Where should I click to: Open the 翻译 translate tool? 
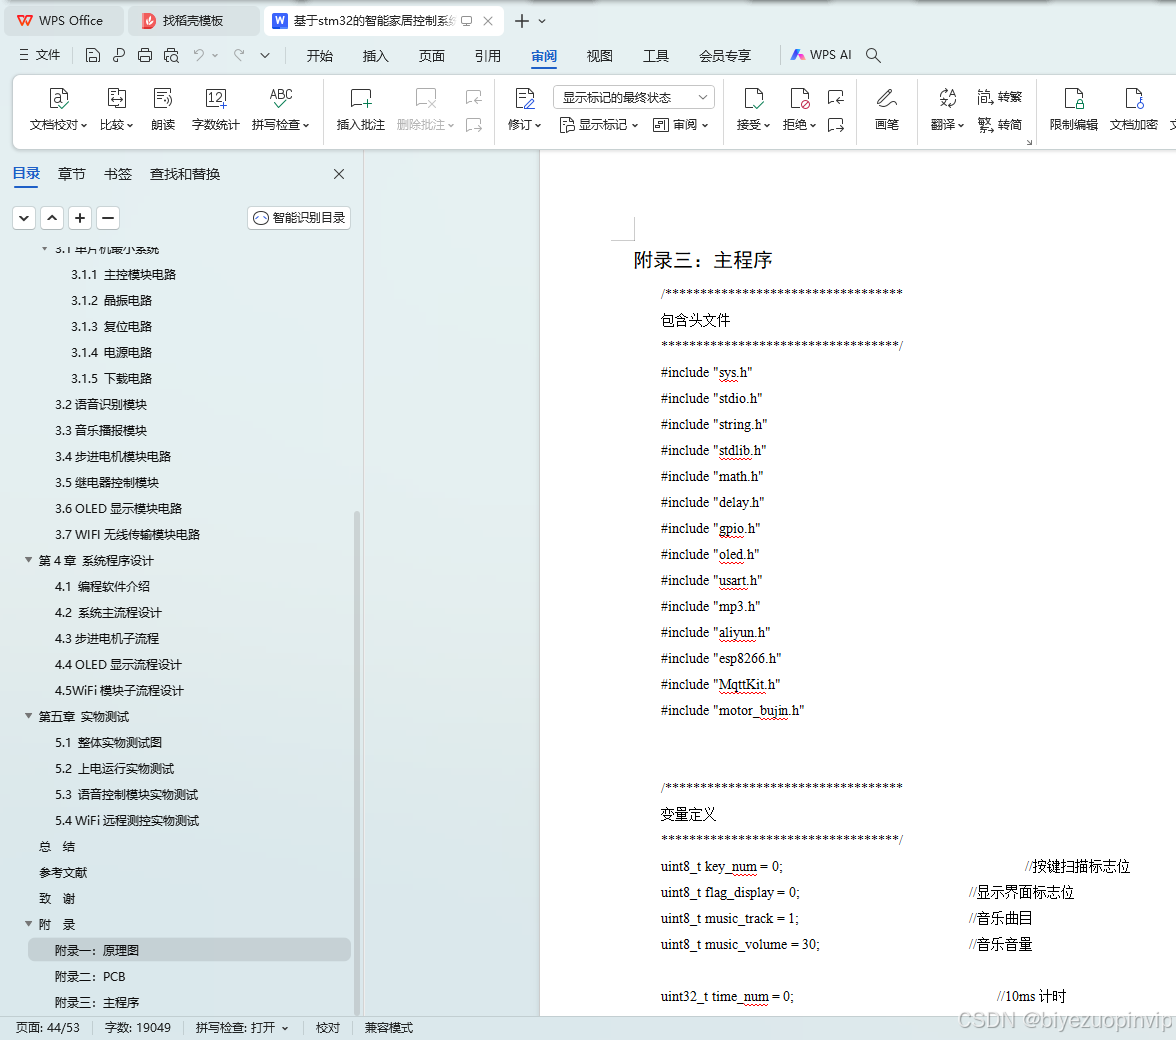point(947,109)
